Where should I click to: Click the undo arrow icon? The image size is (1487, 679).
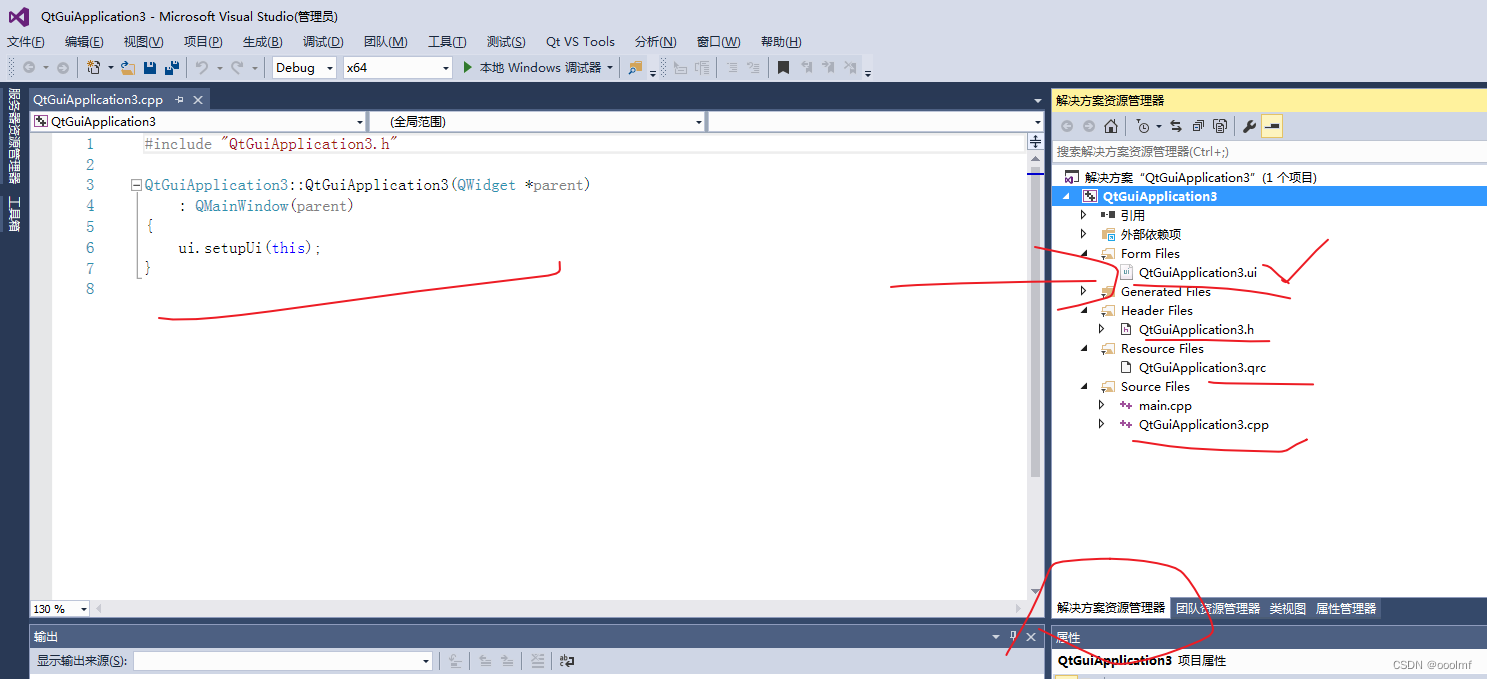click(x=201, y=68)
